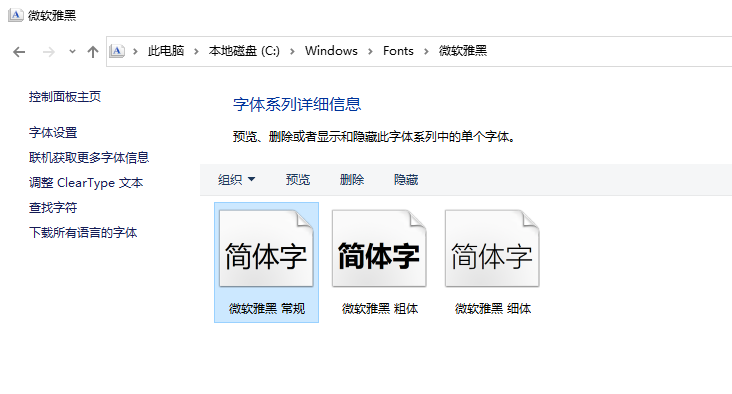
Task: Click 联机获取更多字体信息 link
Action: [89, 158]
